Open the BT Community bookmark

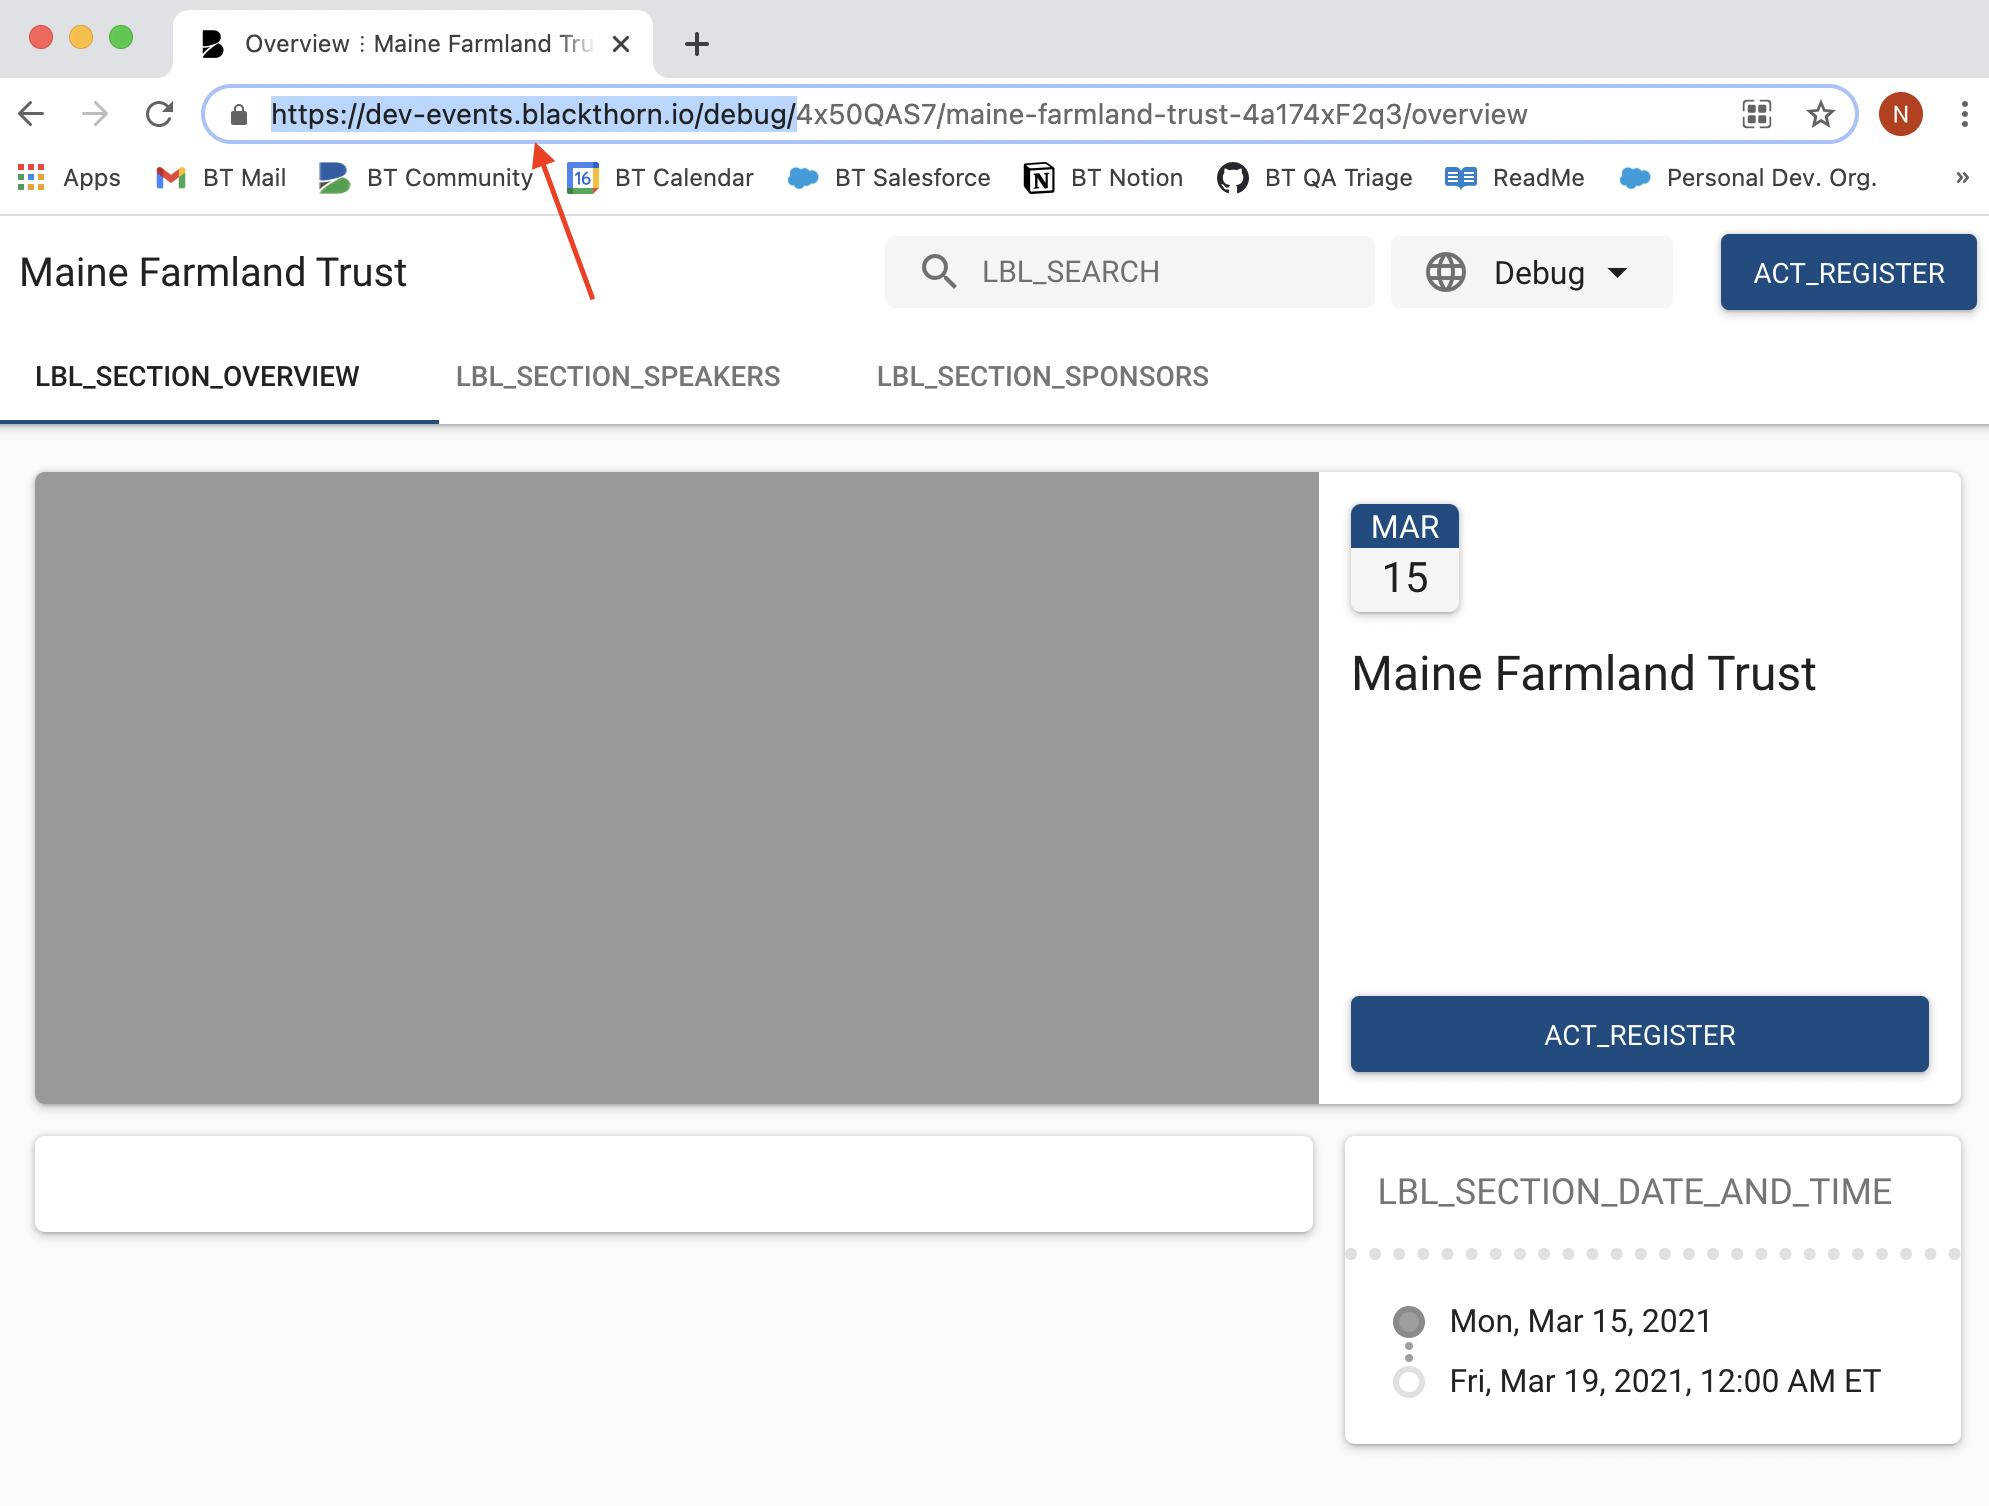point(426,178)
